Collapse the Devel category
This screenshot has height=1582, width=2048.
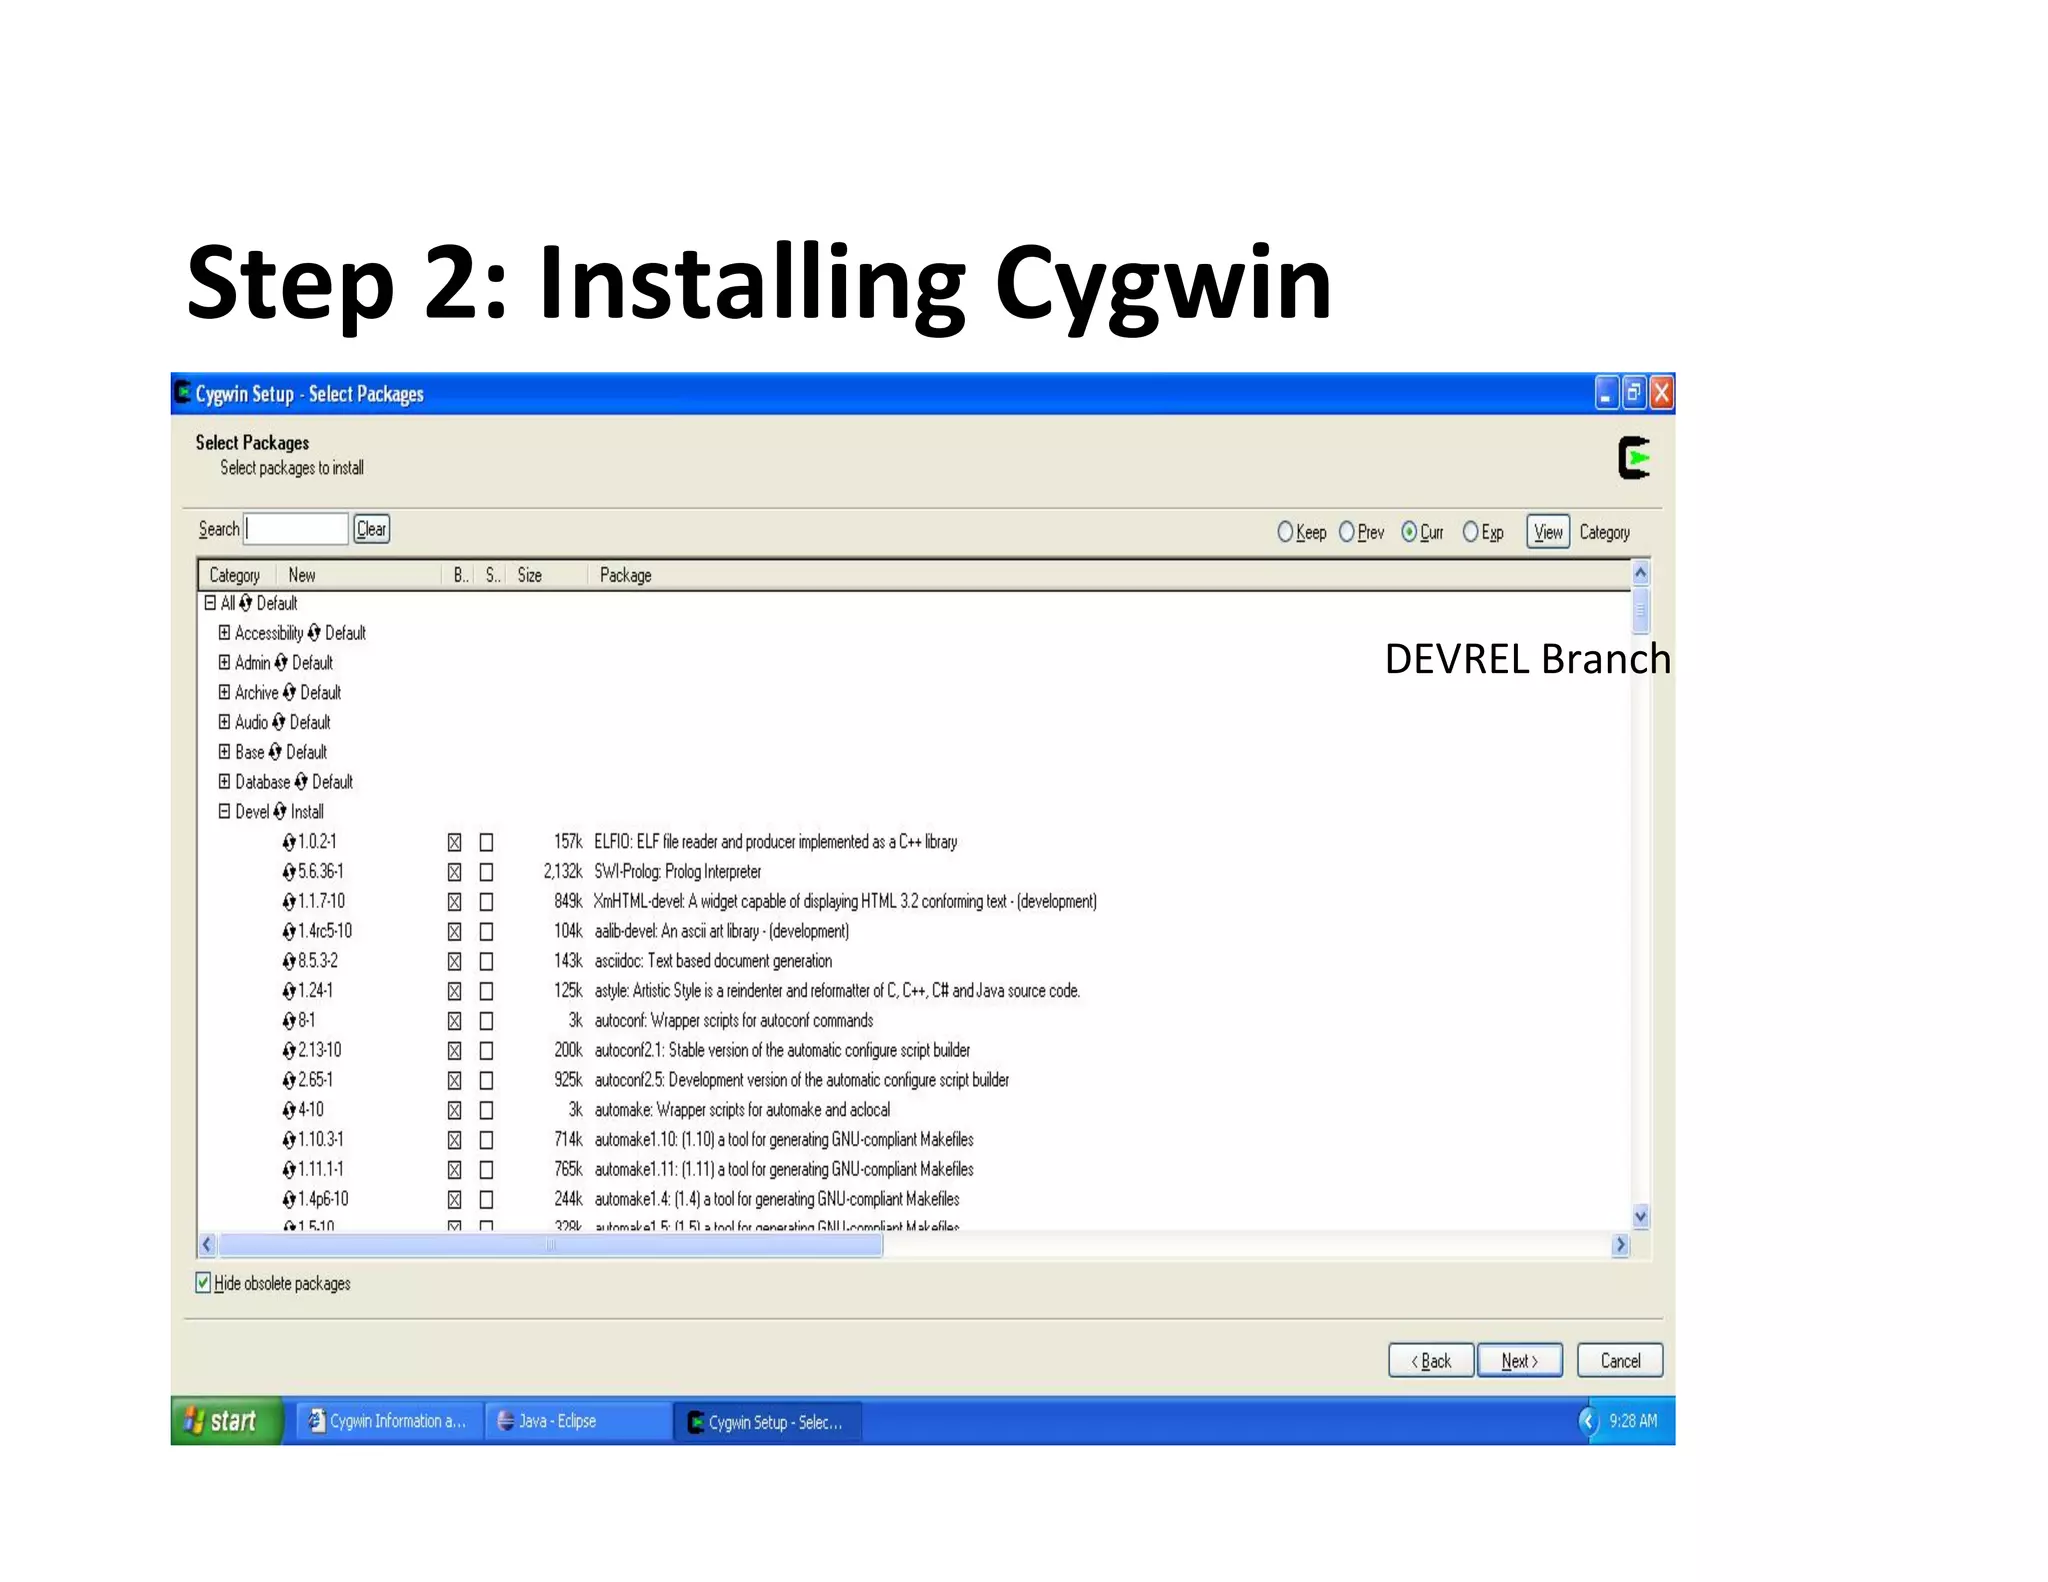point(224,811)
